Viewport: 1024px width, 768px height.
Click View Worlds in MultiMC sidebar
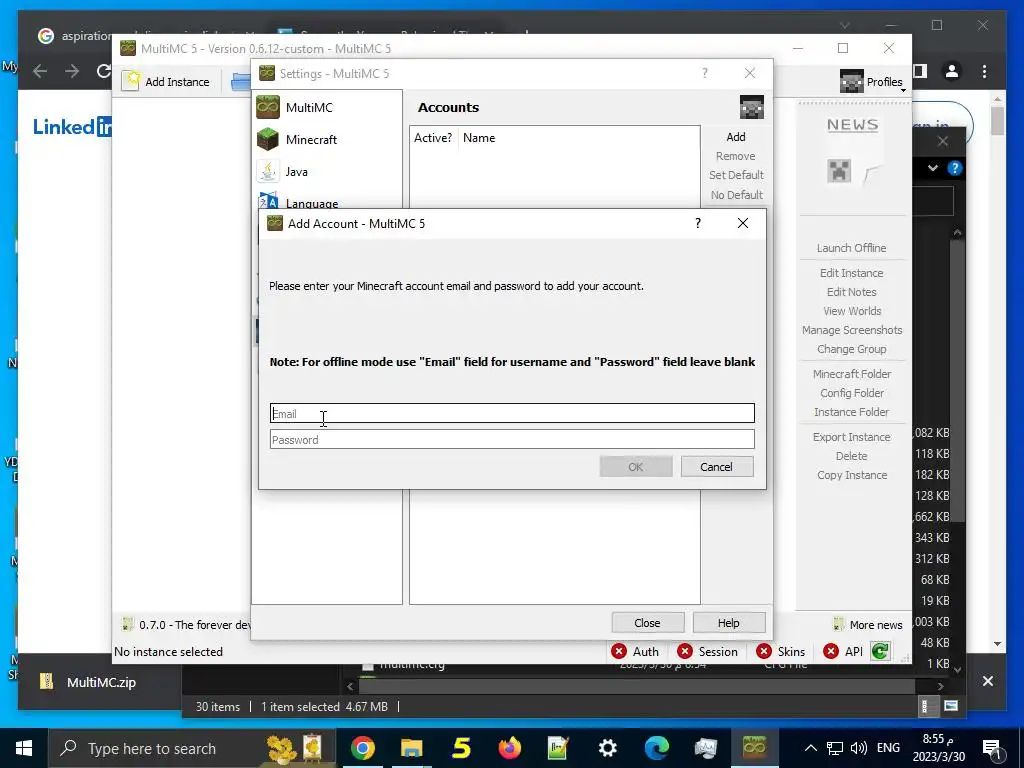point(852,311)
